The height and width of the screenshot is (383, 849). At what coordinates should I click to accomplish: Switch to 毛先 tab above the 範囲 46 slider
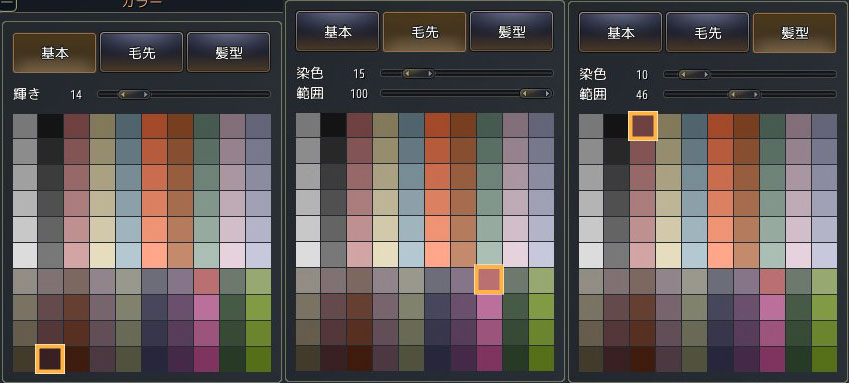tap(708, 33)
